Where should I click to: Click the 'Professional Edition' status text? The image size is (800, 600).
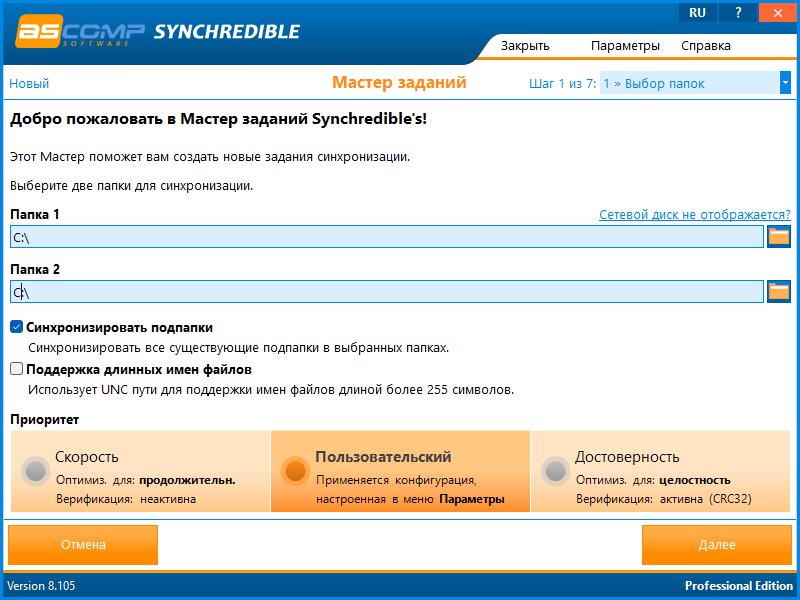739,586
